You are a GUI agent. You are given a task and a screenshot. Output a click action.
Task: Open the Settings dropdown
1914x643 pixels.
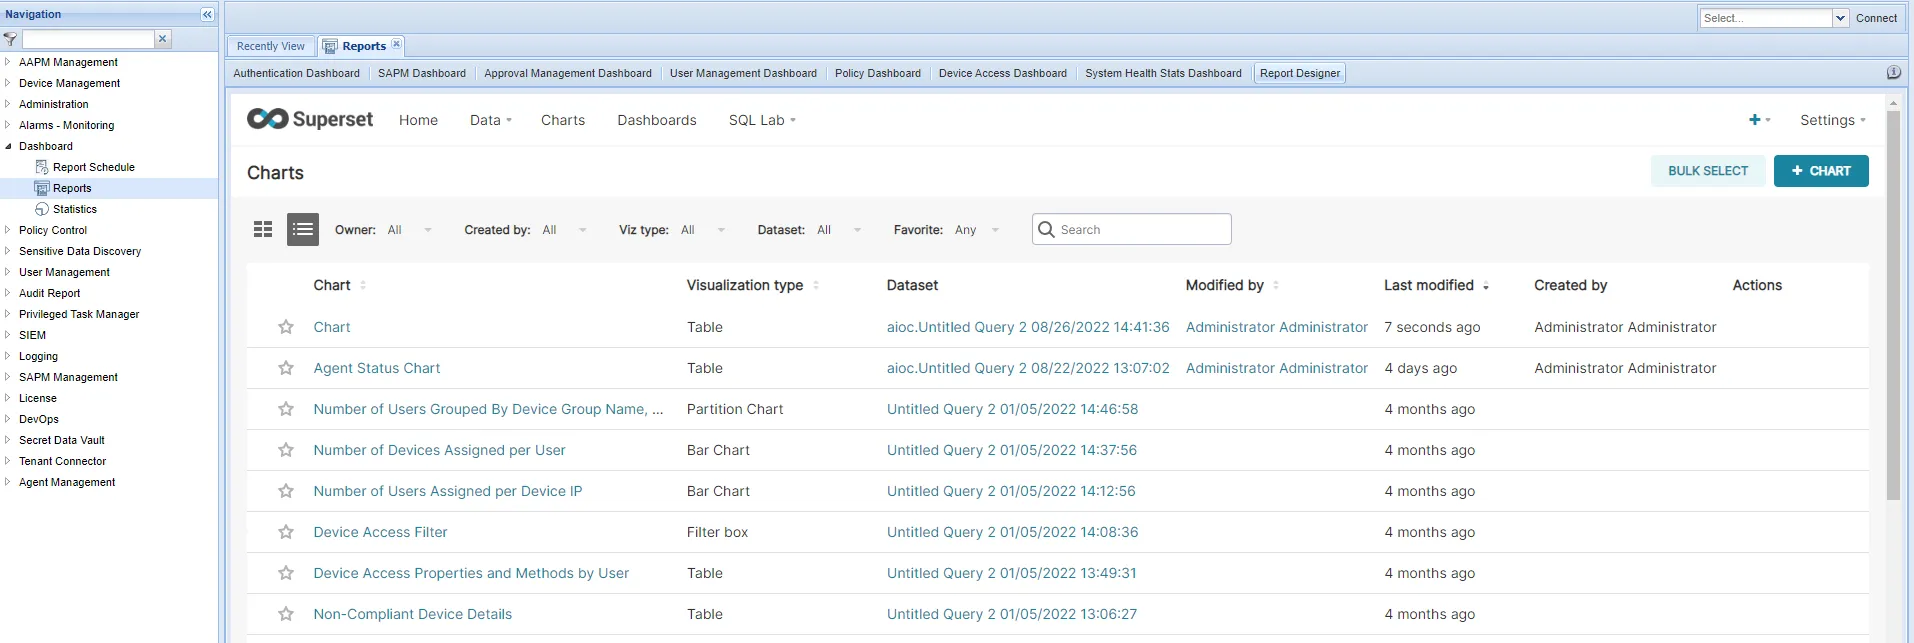coord(1833,120)
